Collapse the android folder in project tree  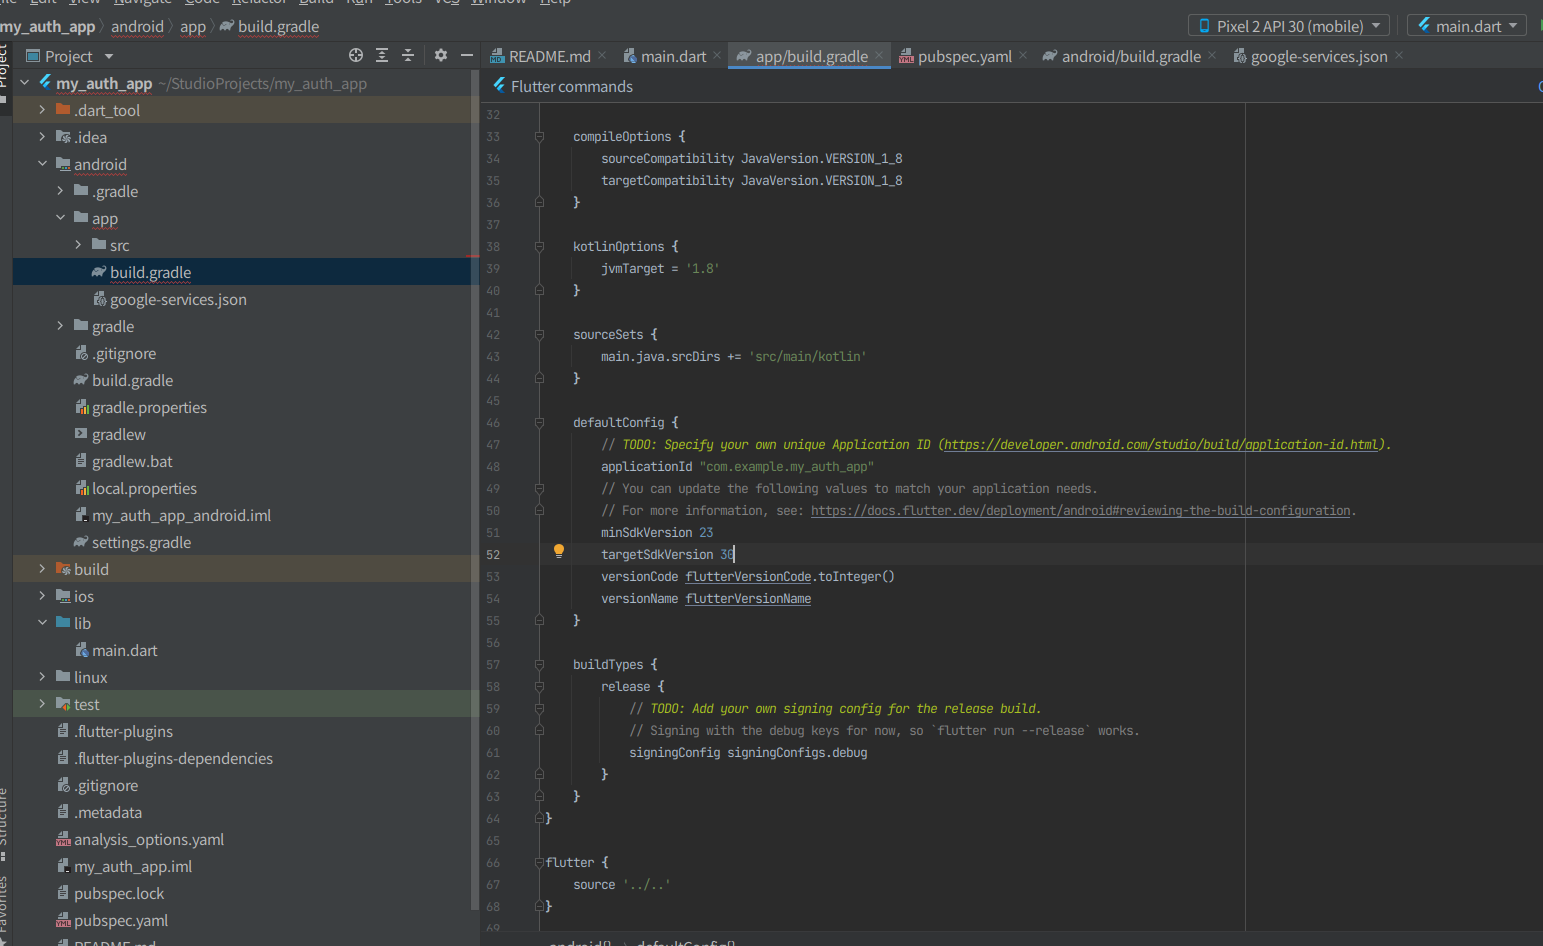(42, 164)
